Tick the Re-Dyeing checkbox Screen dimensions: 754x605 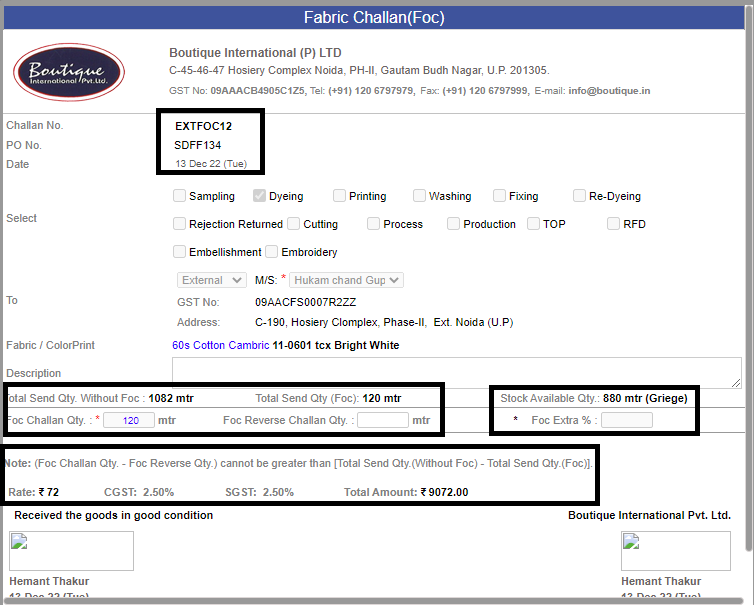coord(579,196)
